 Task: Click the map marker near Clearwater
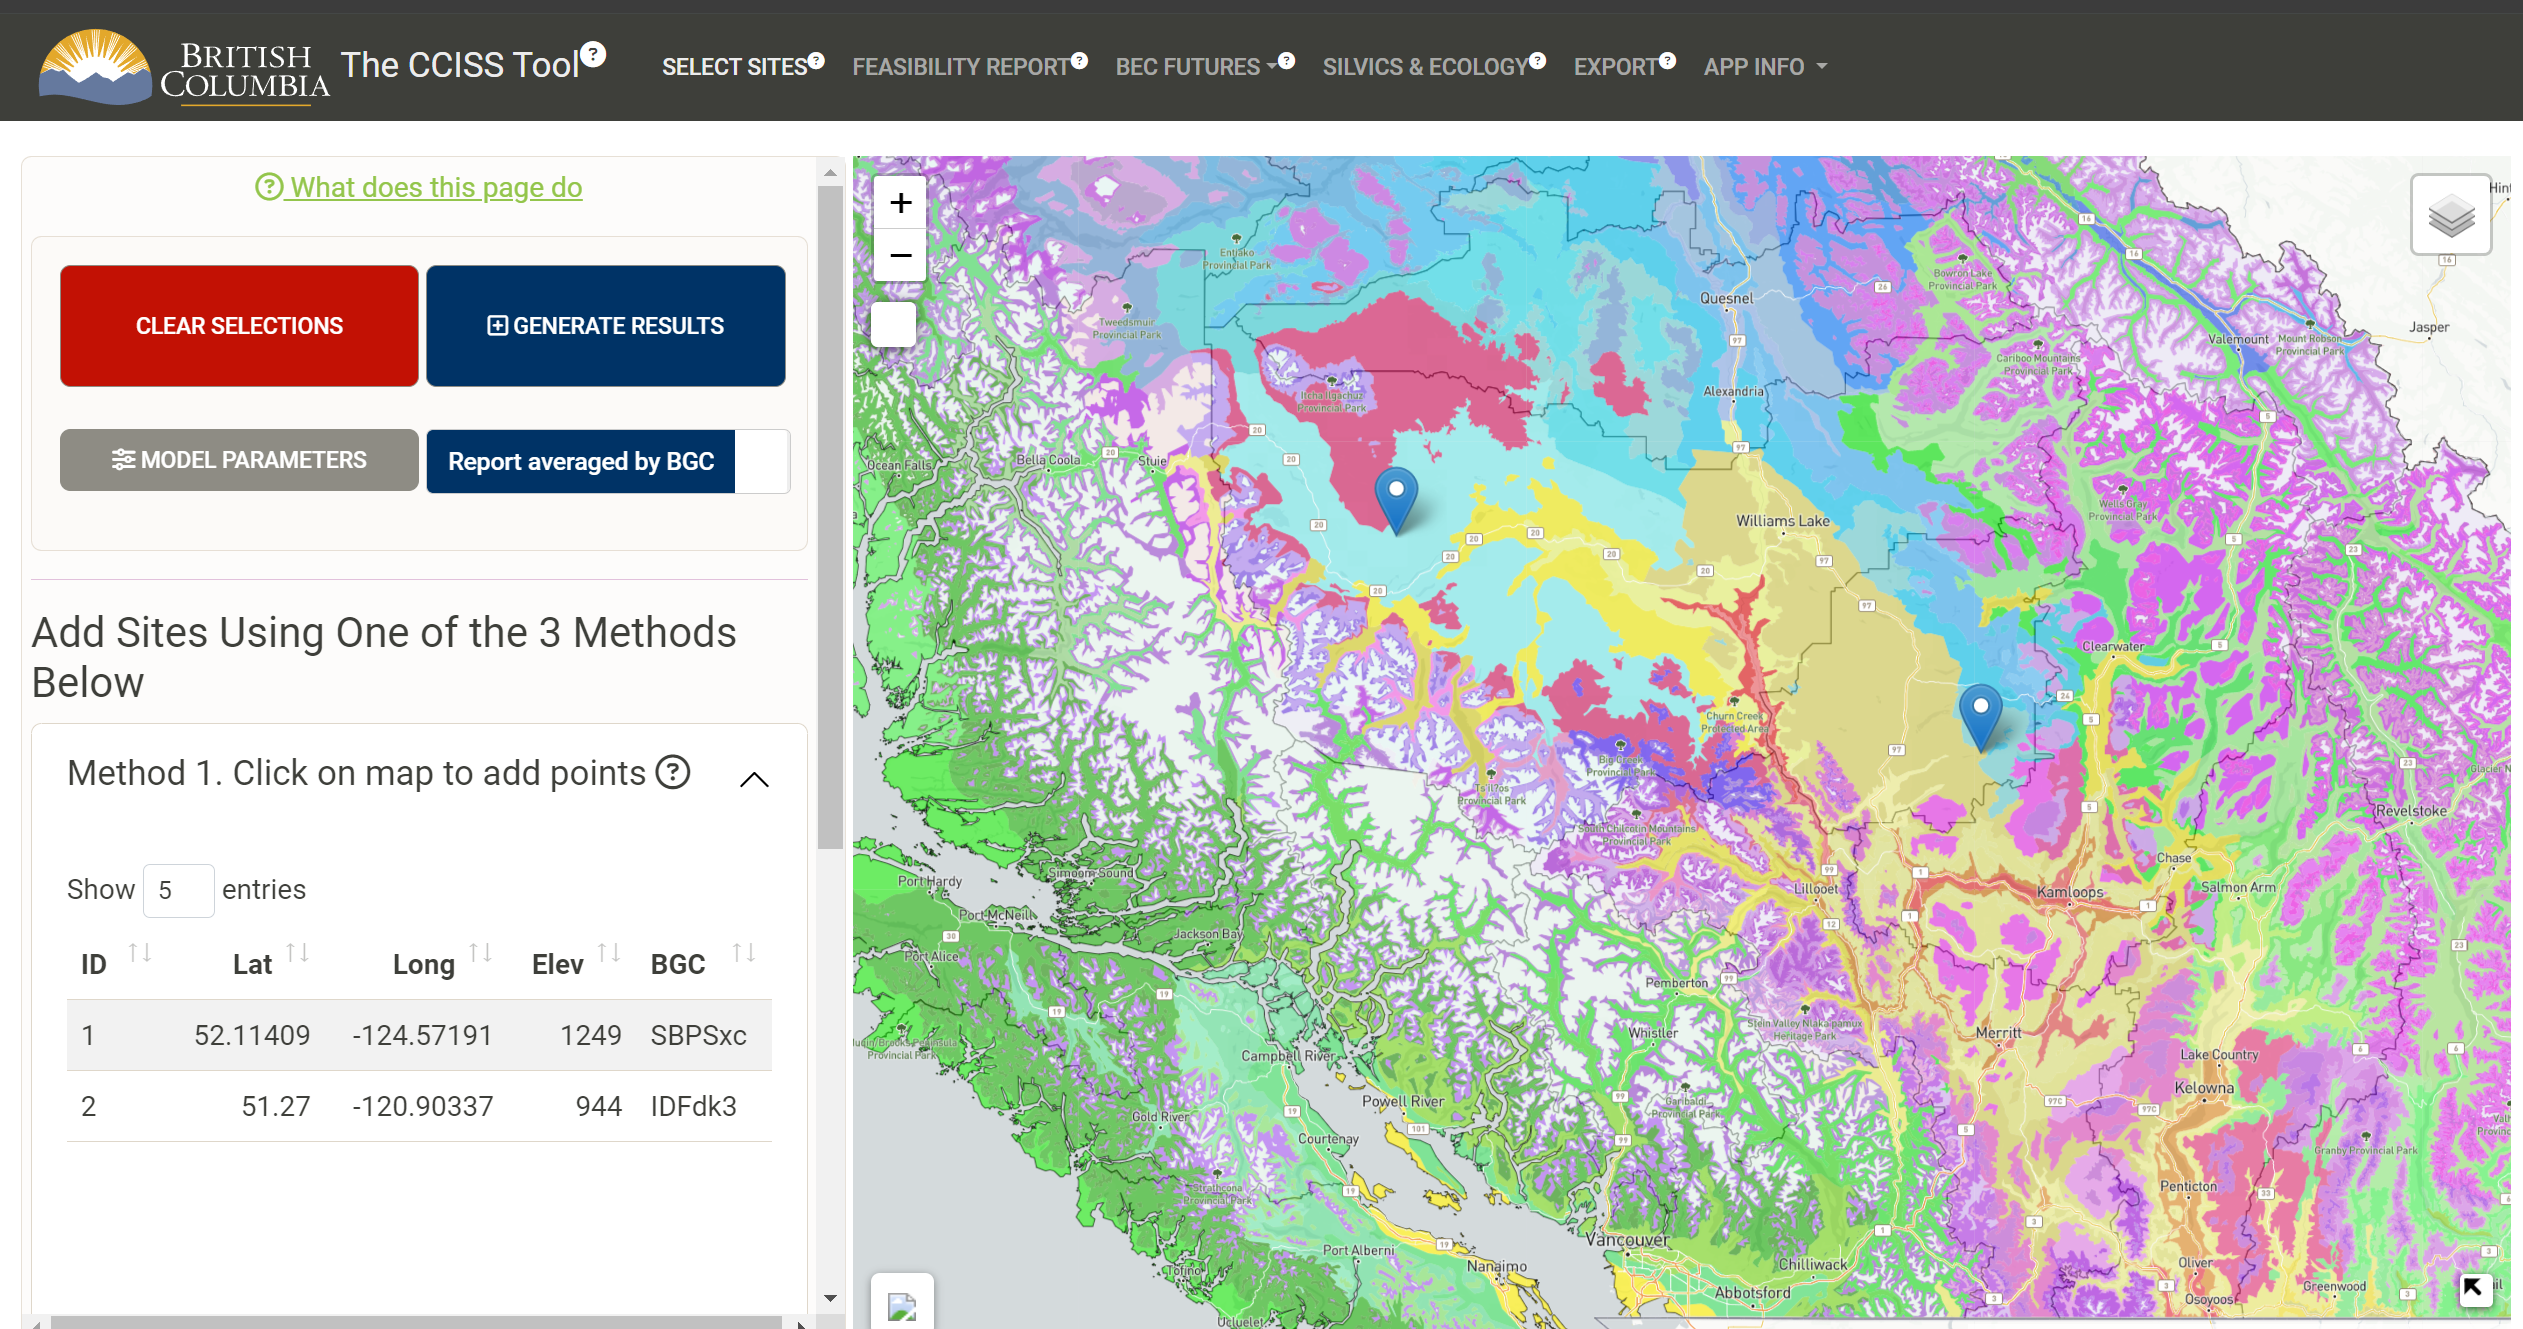(1980, 712)
